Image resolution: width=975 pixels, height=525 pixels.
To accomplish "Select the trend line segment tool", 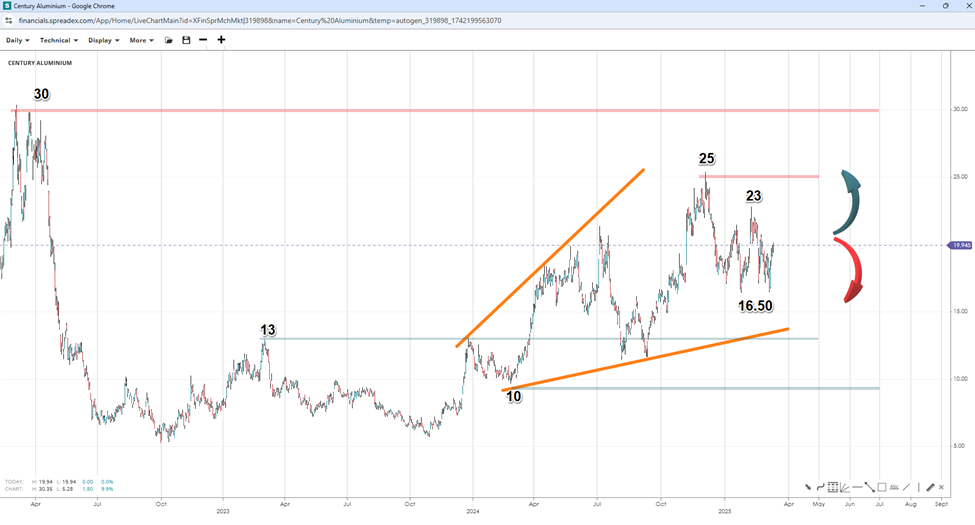I will click(x=870, y=487).
